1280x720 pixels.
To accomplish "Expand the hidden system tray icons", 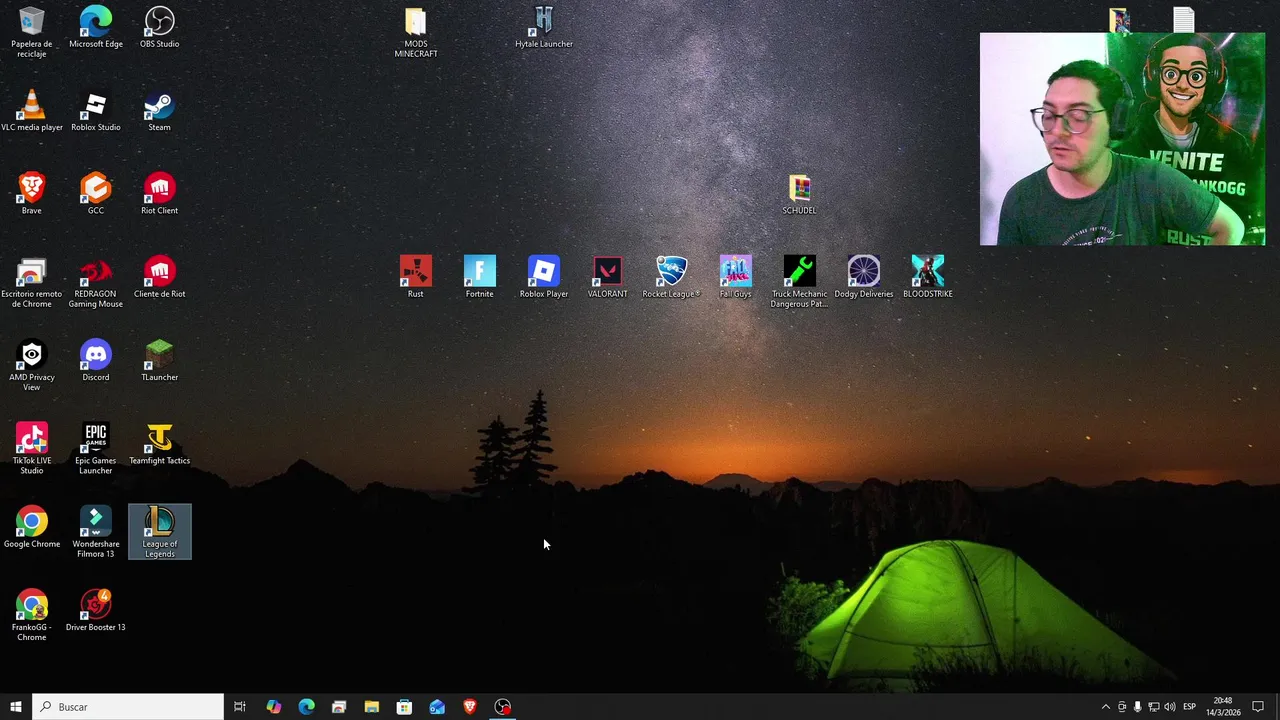I will click(x=1105, y=707).
